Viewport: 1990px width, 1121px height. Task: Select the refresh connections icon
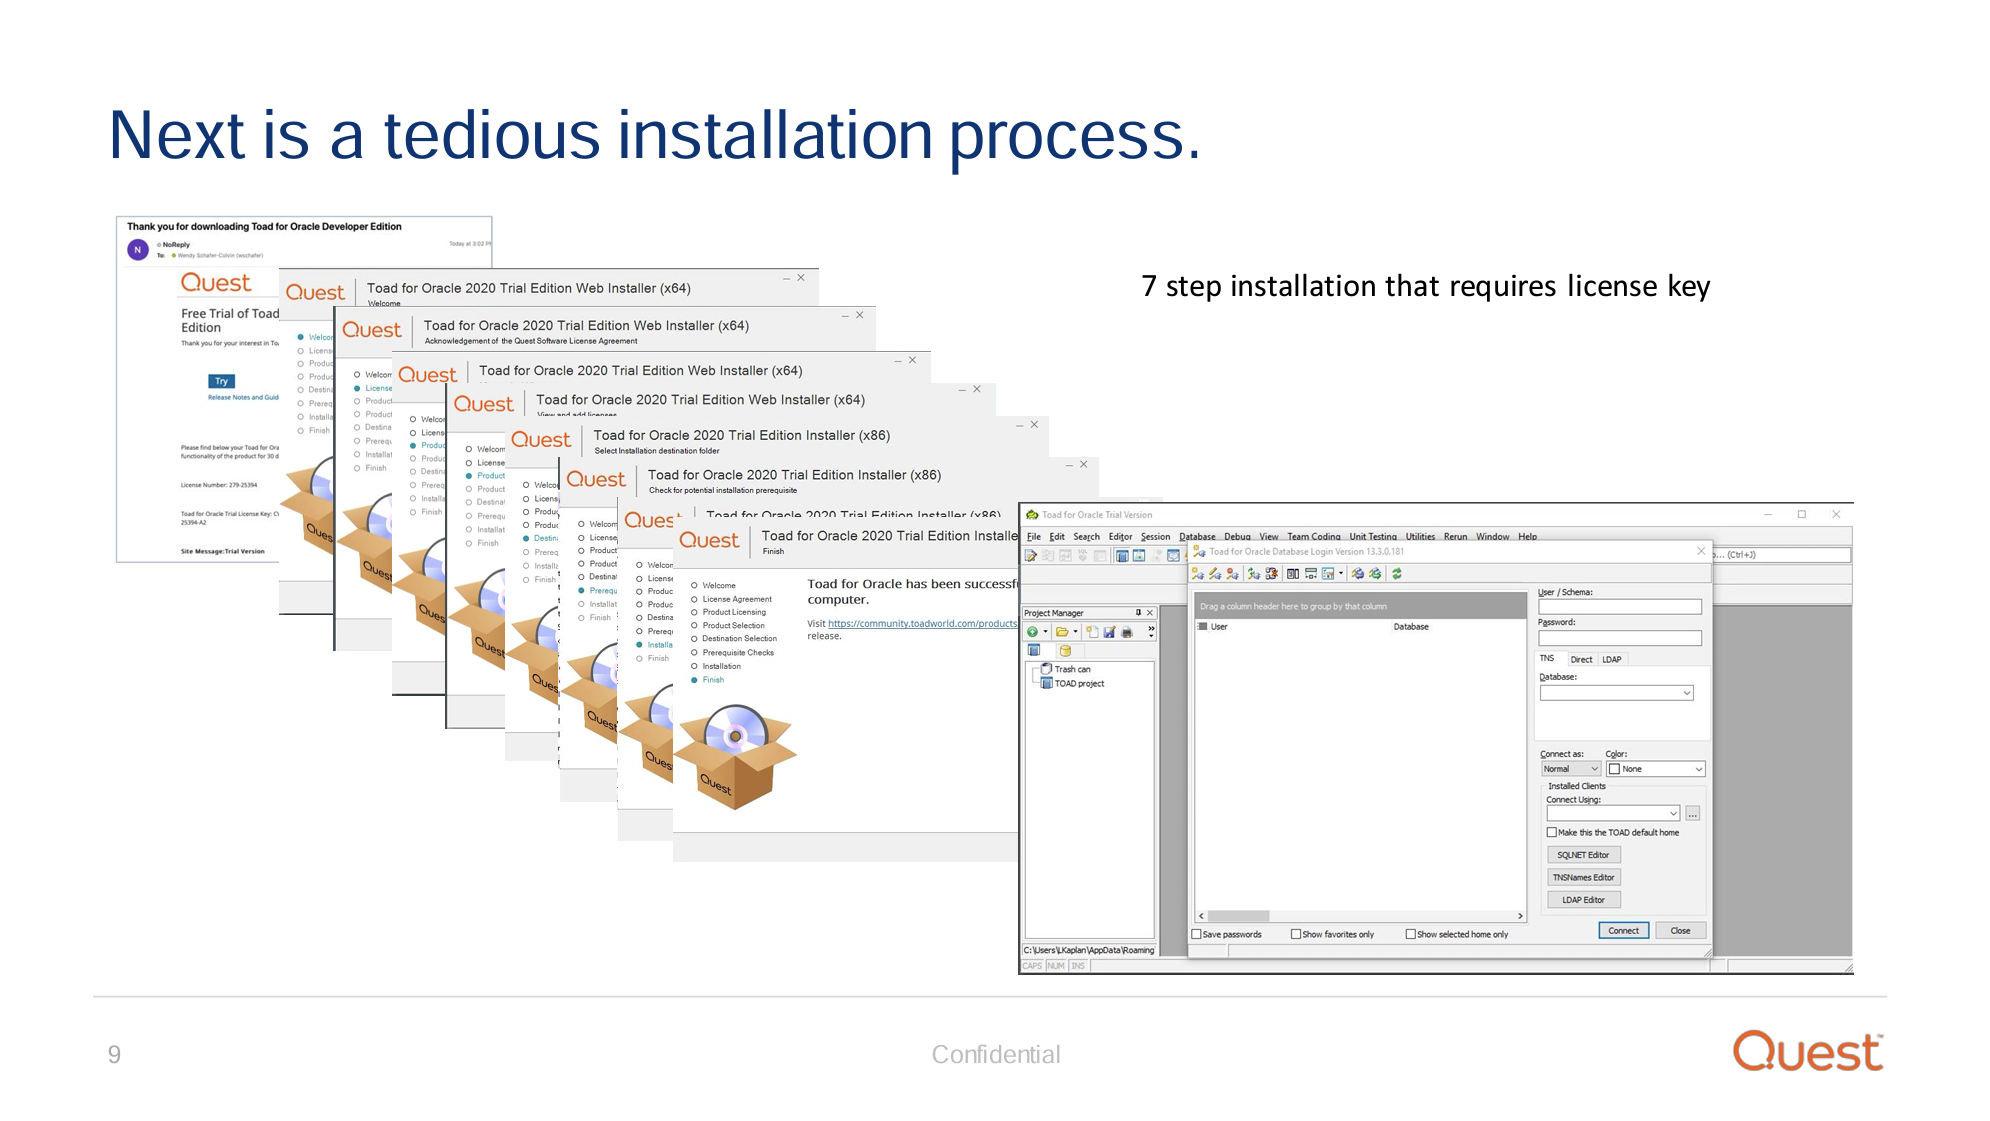tap(1398, 573)
